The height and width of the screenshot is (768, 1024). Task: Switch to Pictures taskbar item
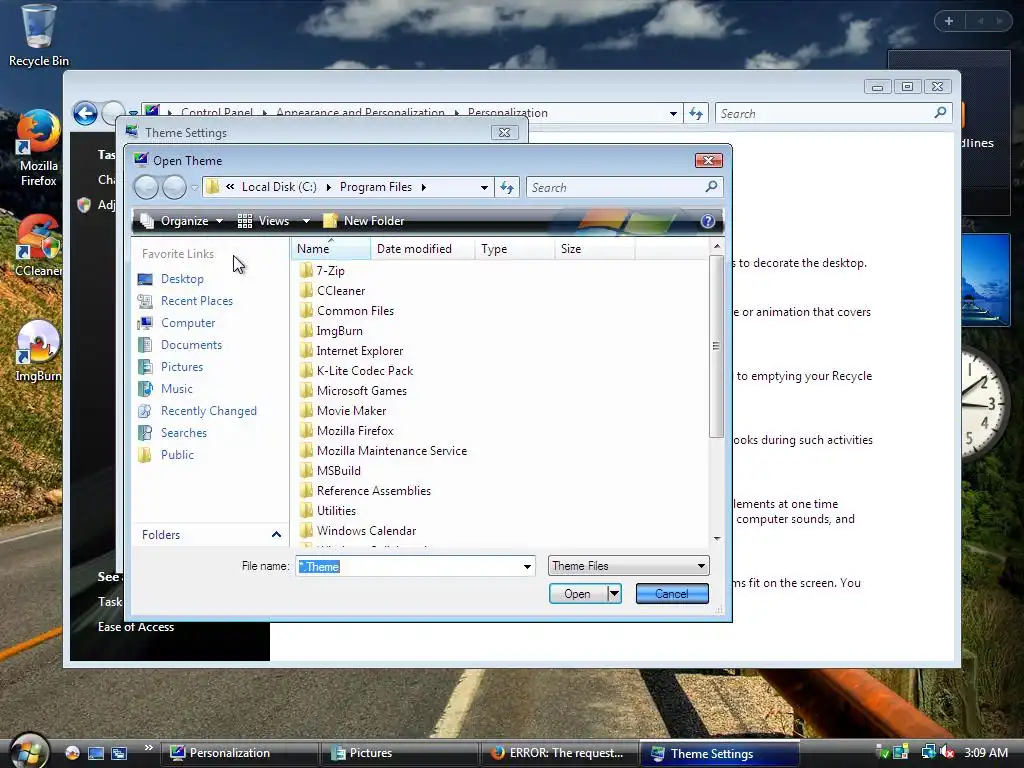(400, 753)
